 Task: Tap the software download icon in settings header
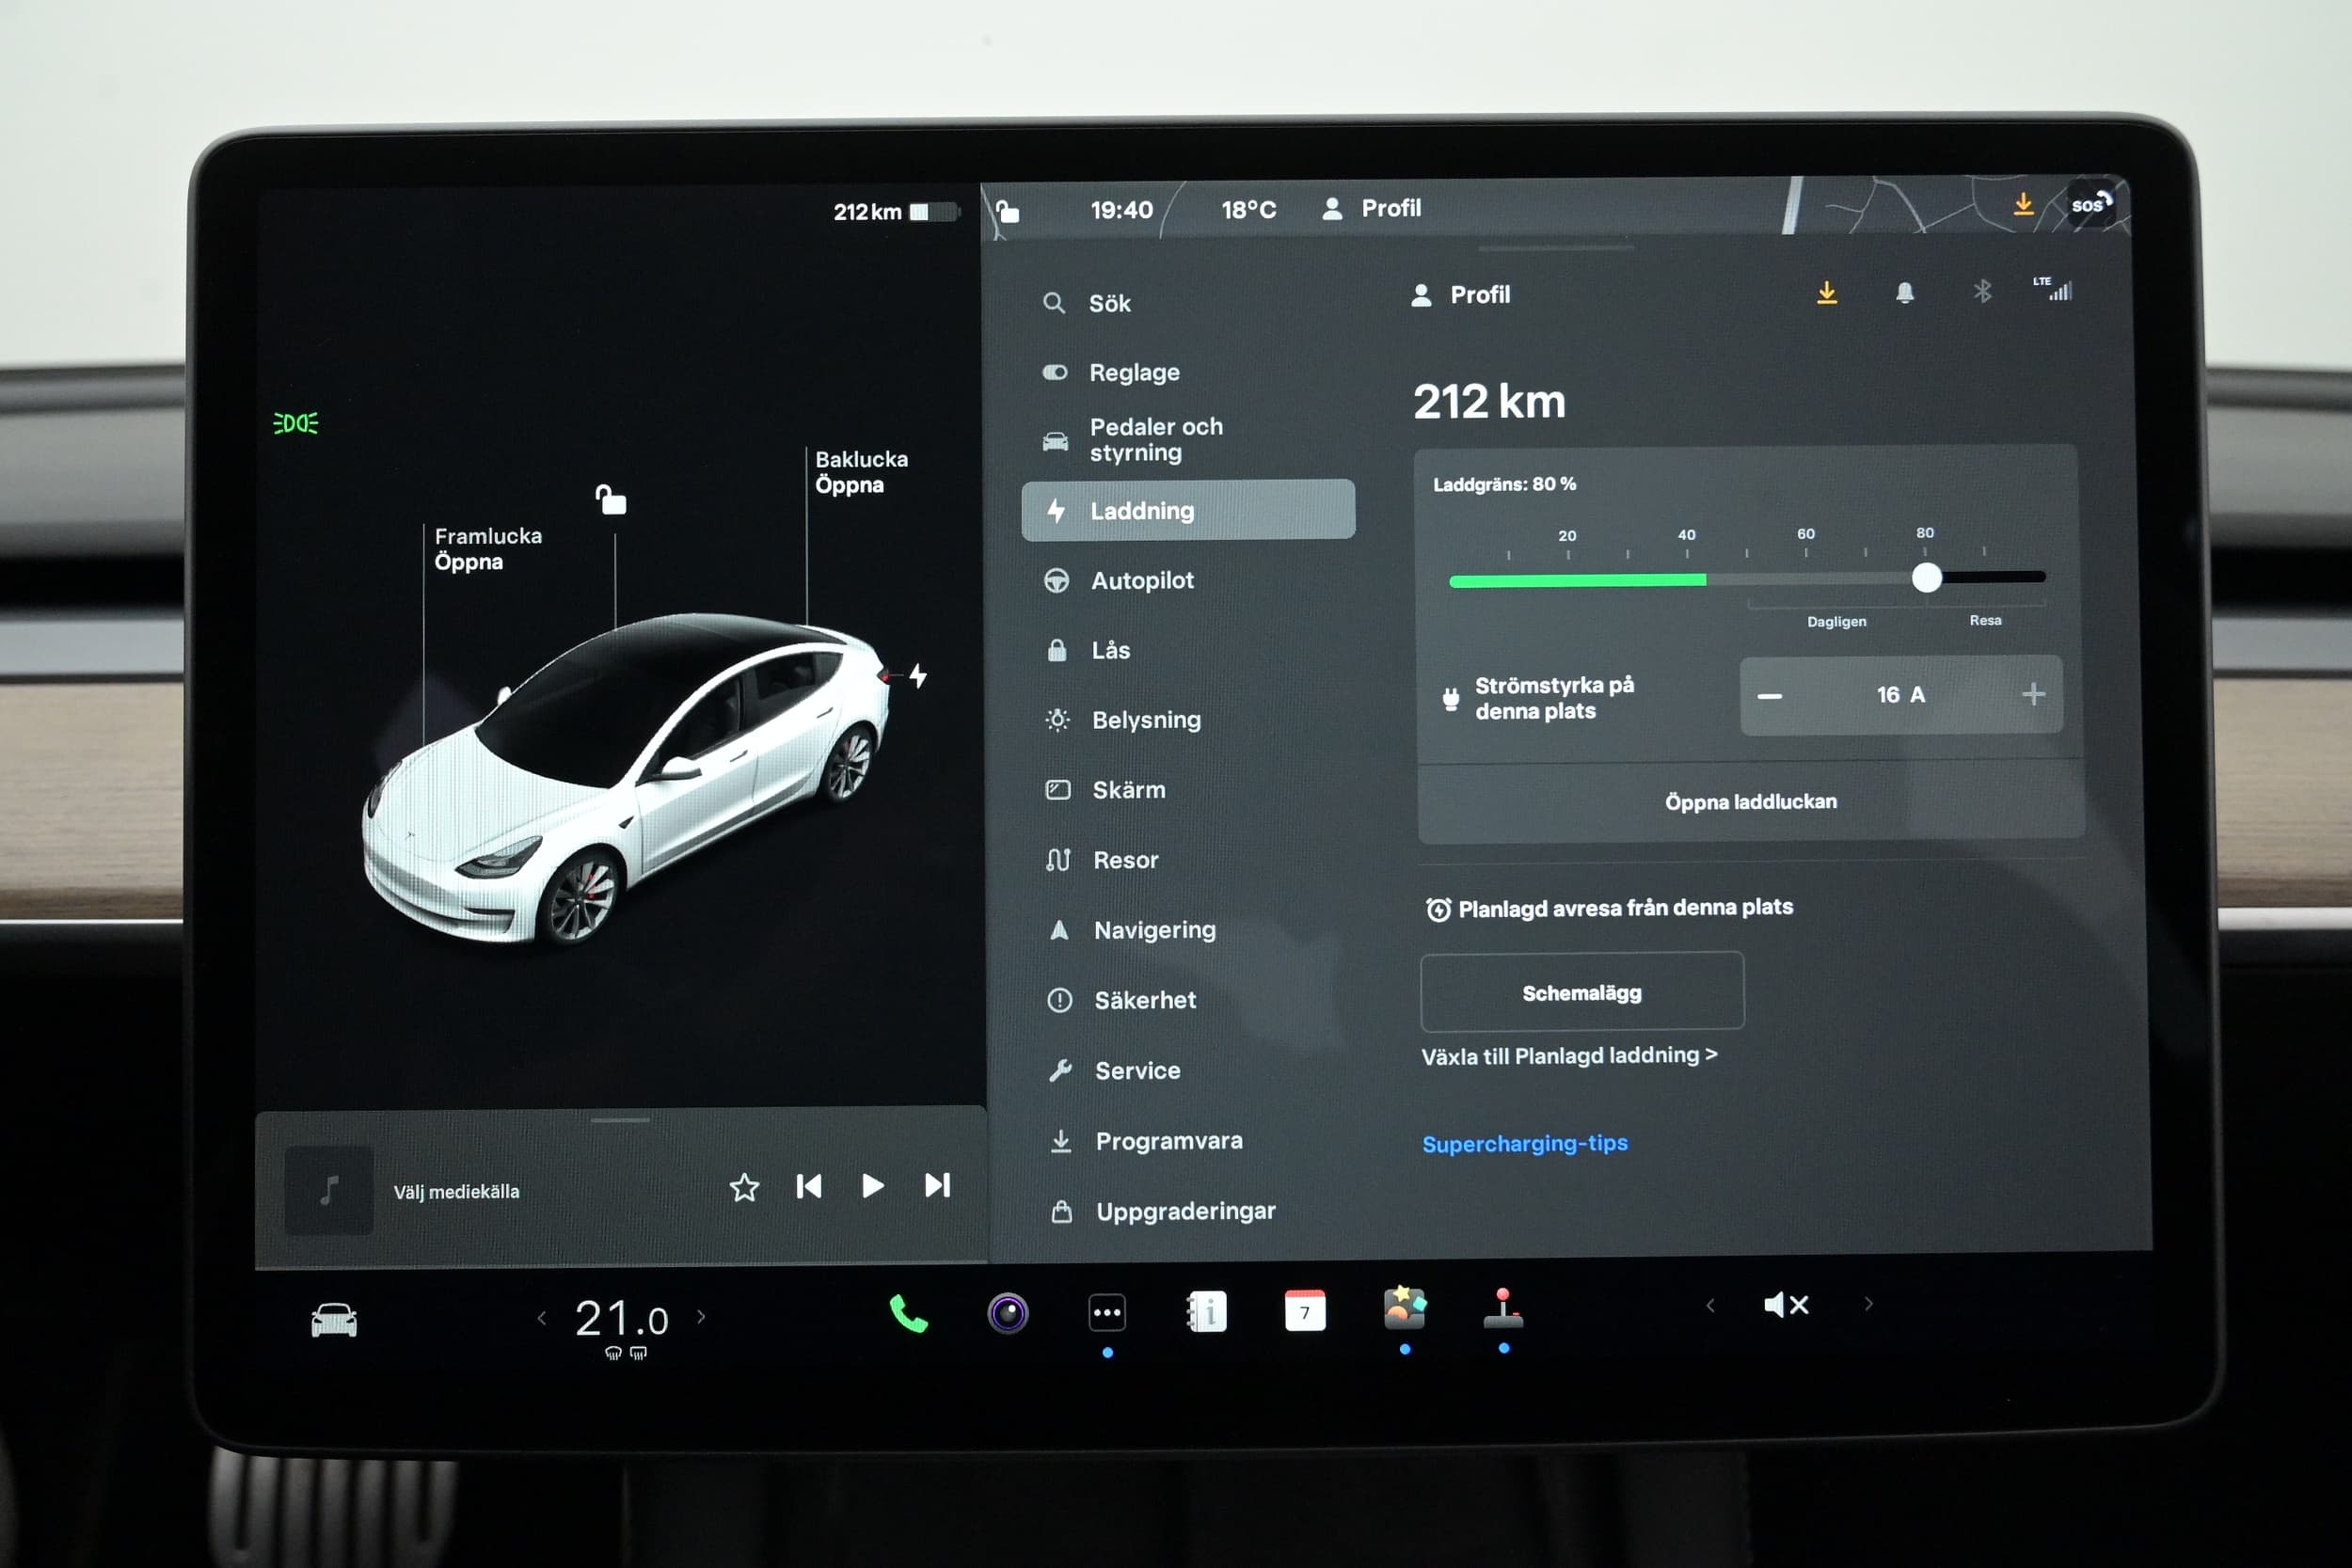[1827, 293]
